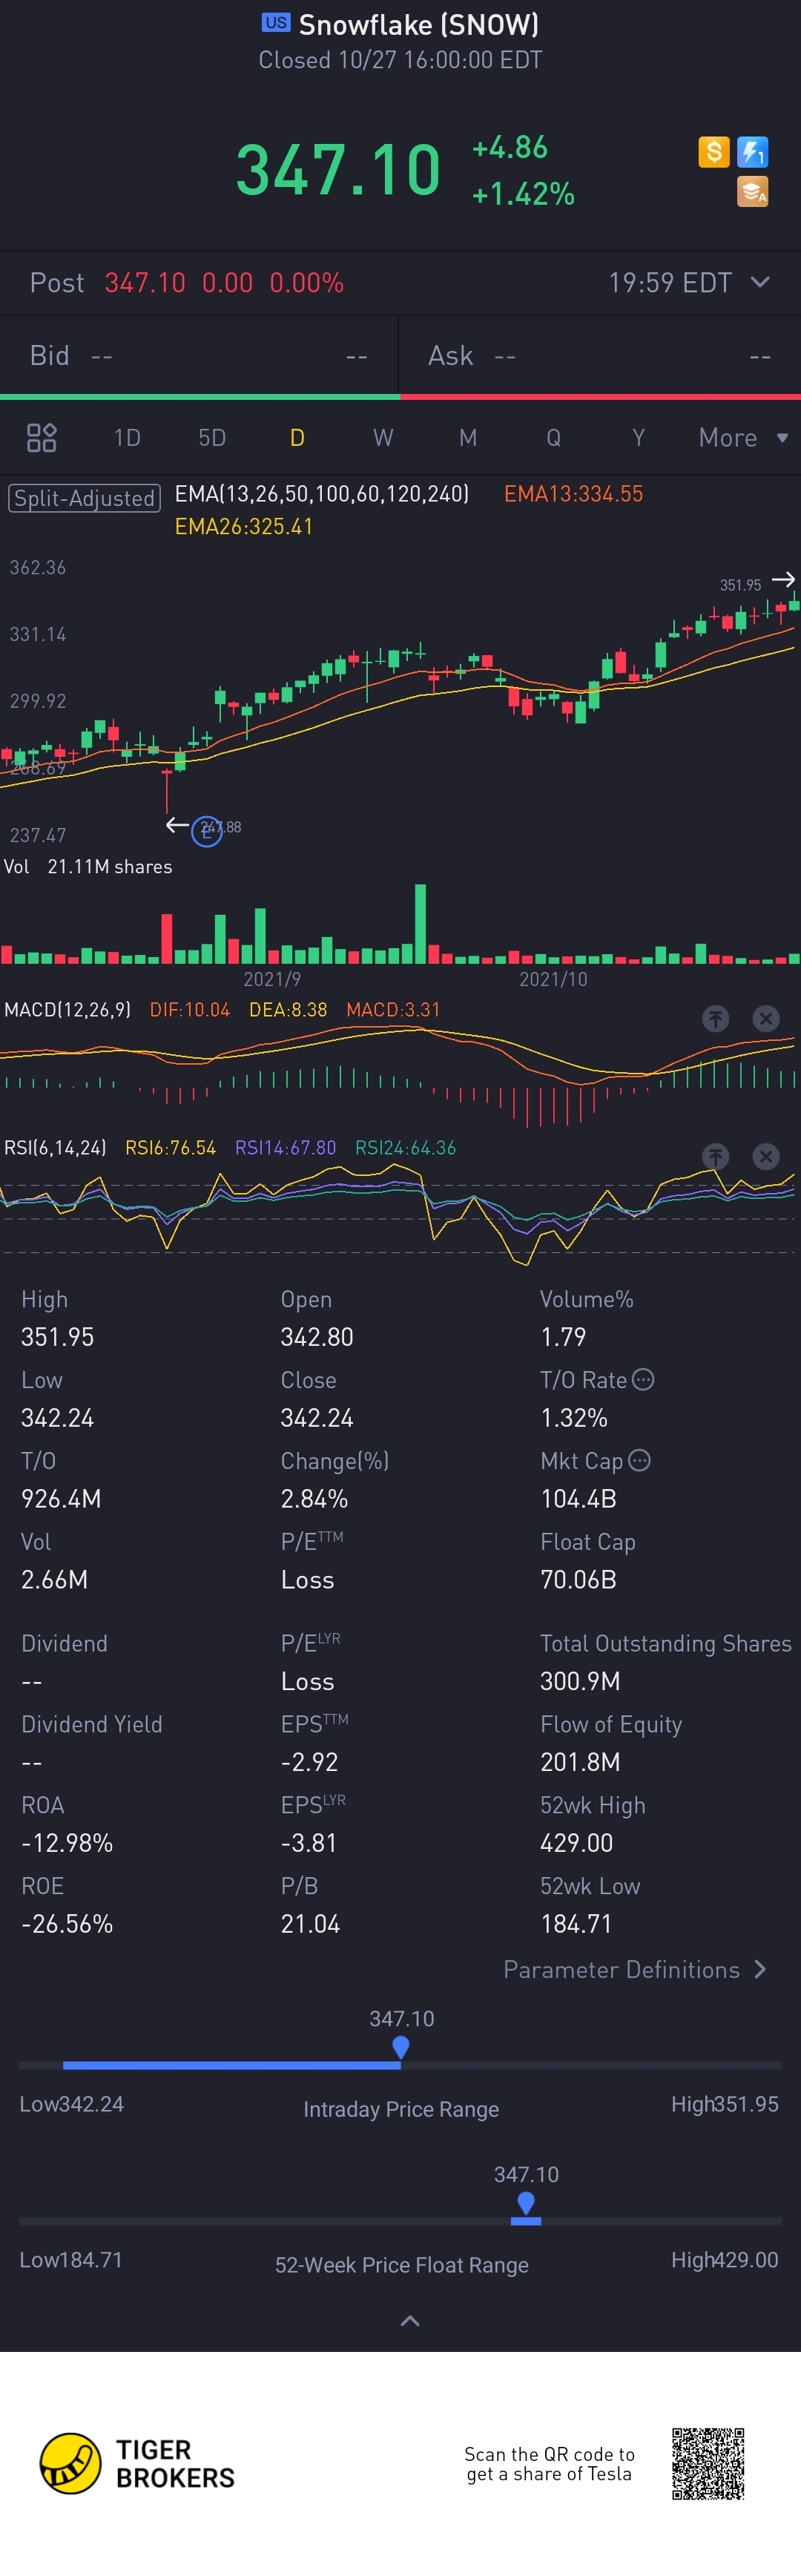Select the D daily chart tab
This screenshot has height=2576, width=801.
(297, 437)
